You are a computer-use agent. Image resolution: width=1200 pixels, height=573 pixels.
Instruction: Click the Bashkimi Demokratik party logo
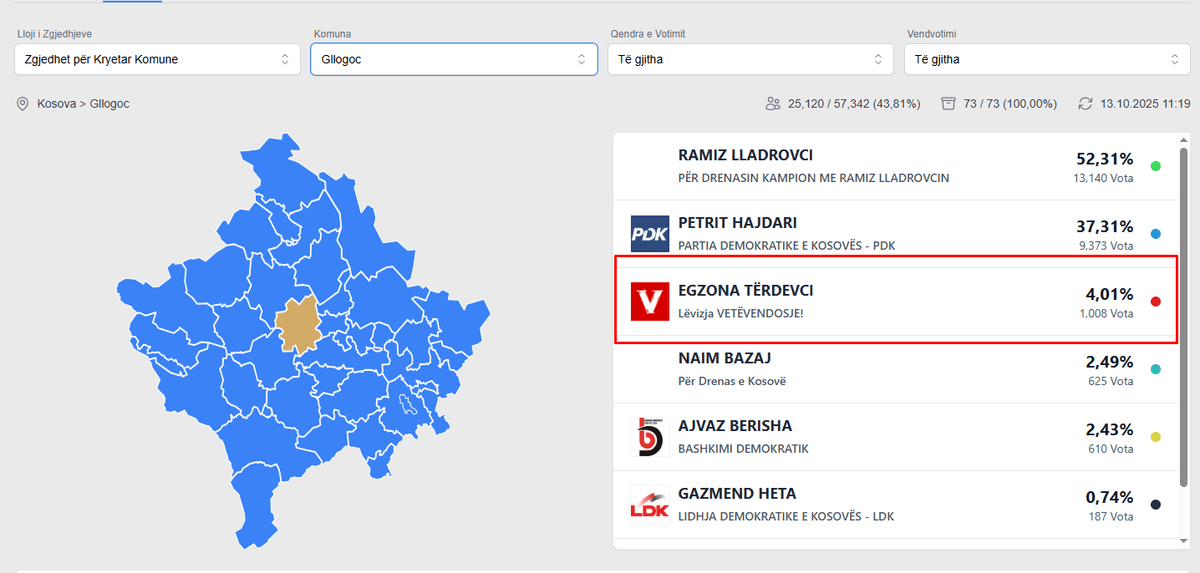[649, 437]
